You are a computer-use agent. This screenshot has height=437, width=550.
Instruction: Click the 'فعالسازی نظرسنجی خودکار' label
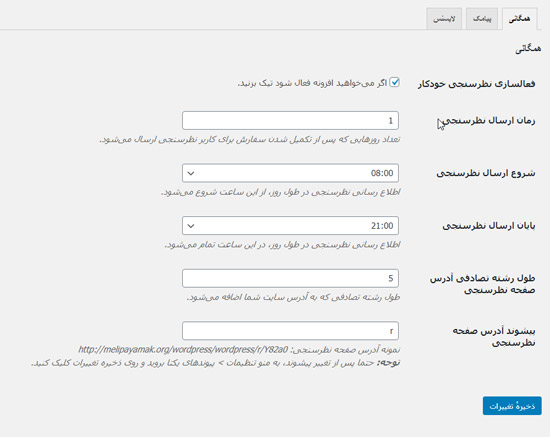pos(476,84)
